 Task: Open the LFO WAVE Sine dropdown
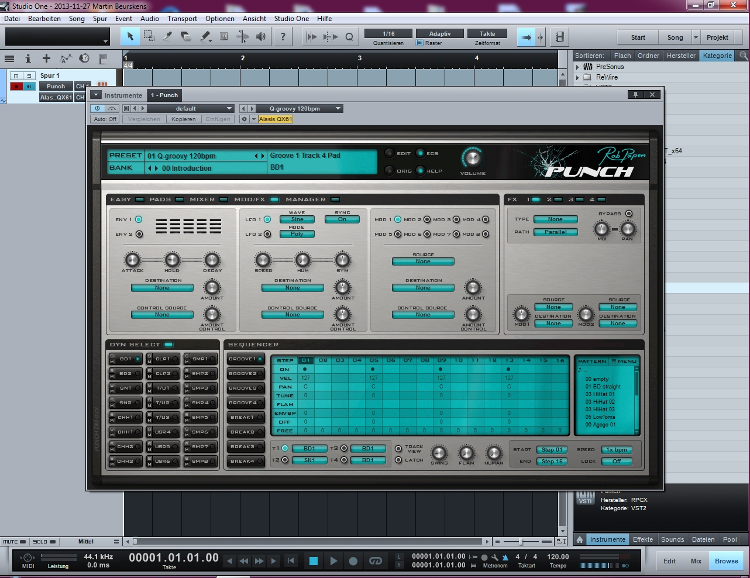coord(297,219)
